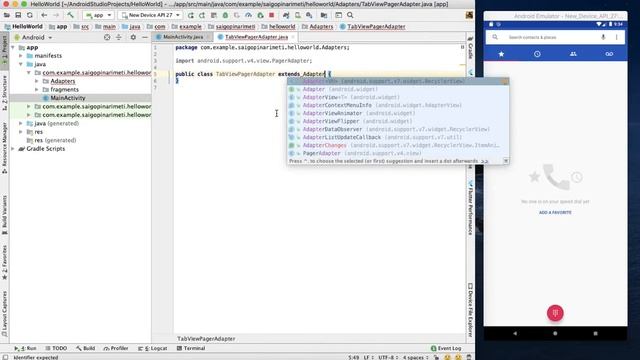
Task: Open the Android project view dropdown
Action: pos(33,37)
